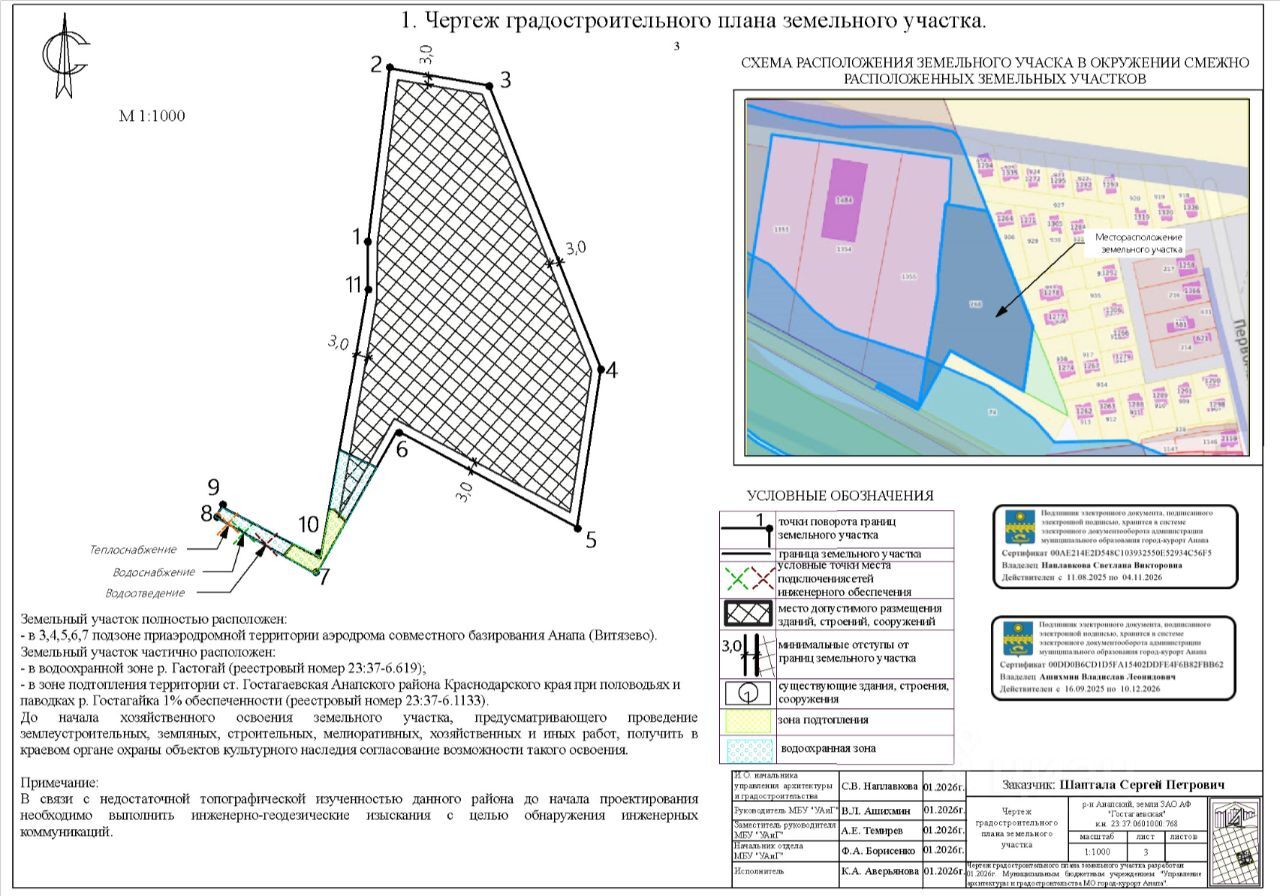Click the М 1:1000 scale label
Screen dimensions: 1280x896
[152, 116]
